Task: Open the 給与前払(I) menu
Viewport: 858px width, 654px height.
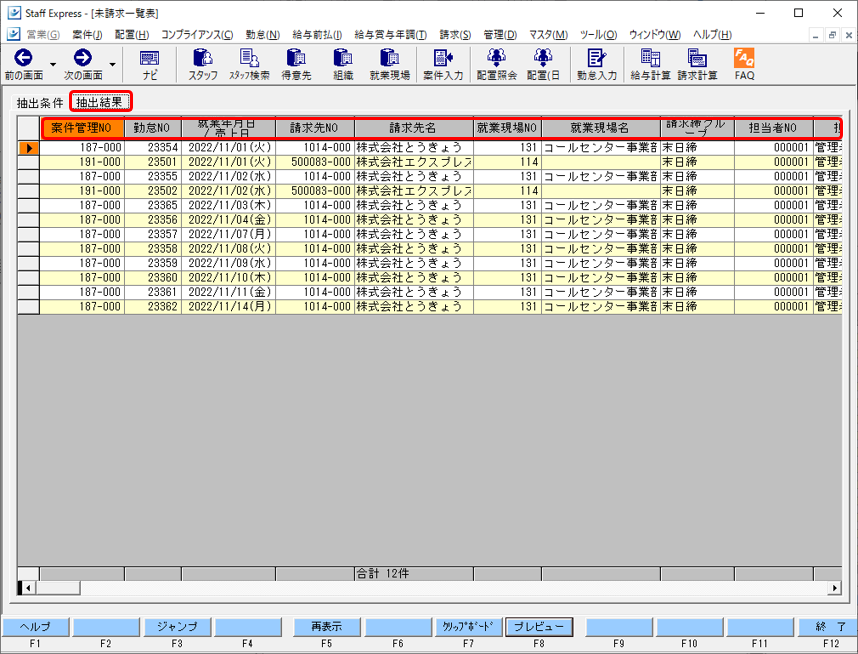Action: pyautogui.click(x=317, y=34)
